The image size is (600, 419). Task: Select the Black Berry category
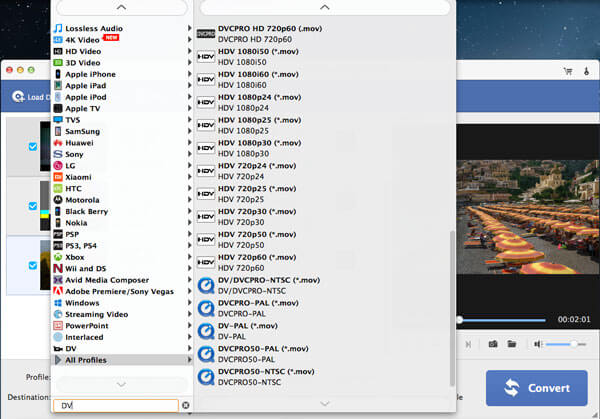coord(122,211)
